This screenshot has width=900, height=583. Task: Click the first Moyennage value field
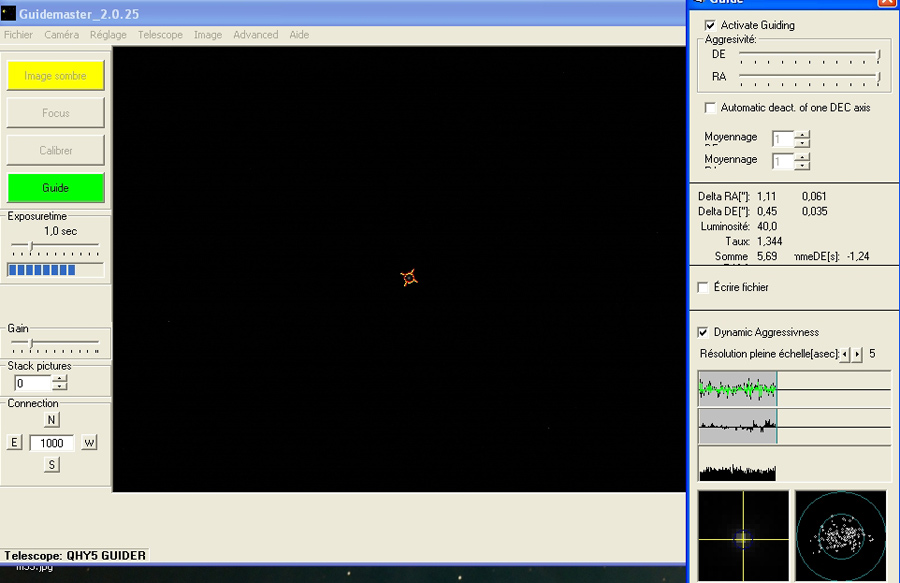coord(783,139)
